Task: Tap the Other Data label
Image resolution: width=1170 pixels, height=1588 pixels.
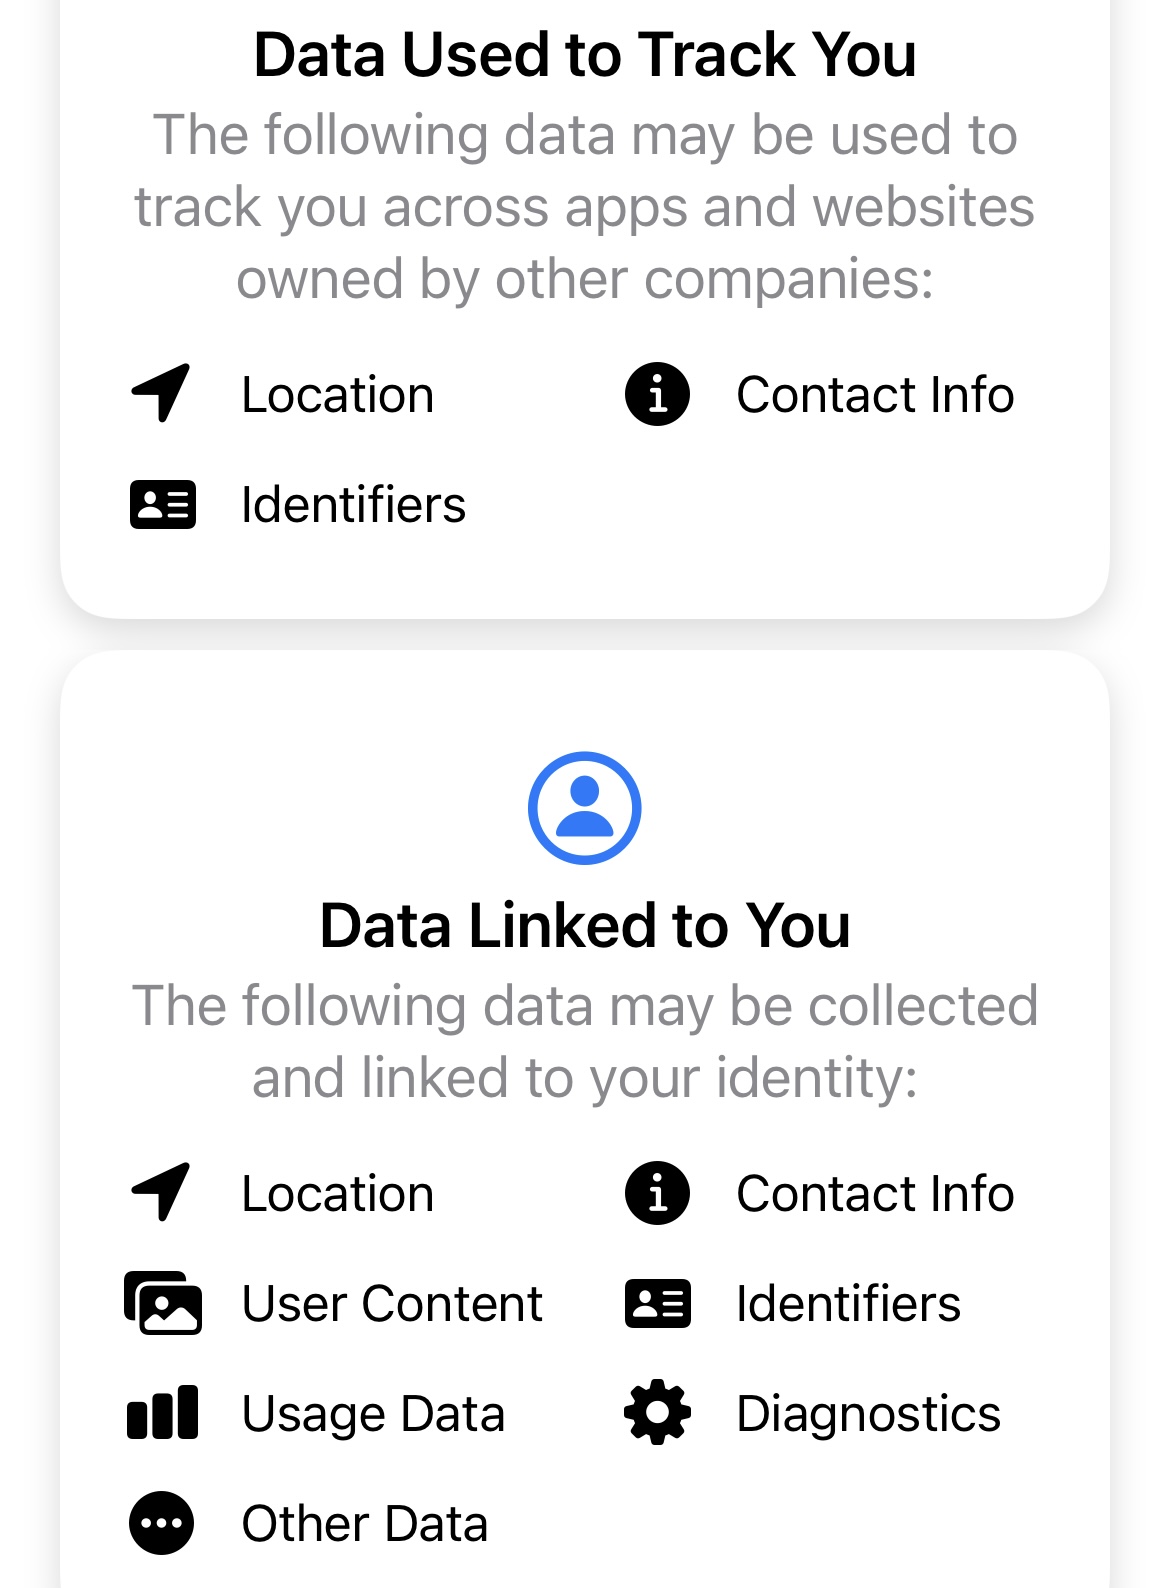Action: click(364, 1523)
